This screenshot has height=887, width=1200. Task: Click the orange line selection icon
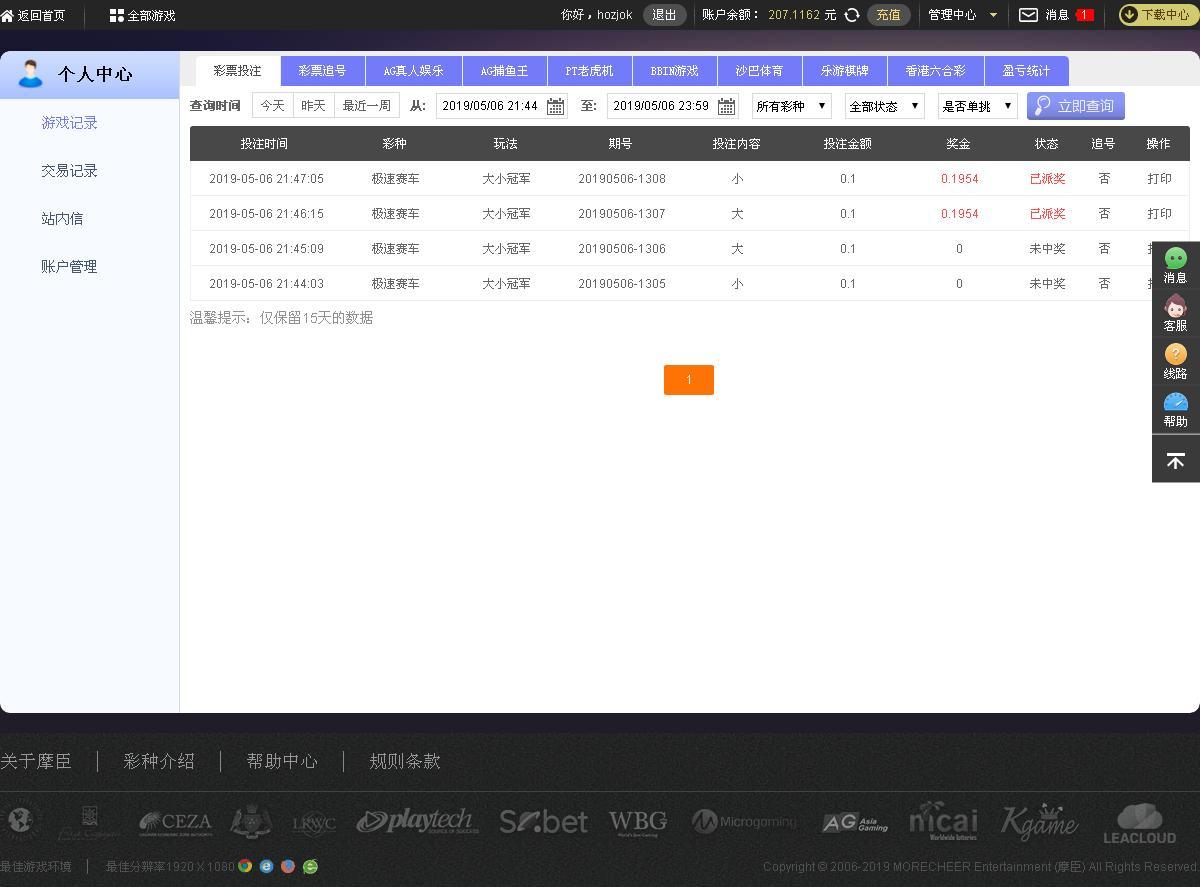coord(1175,355)
